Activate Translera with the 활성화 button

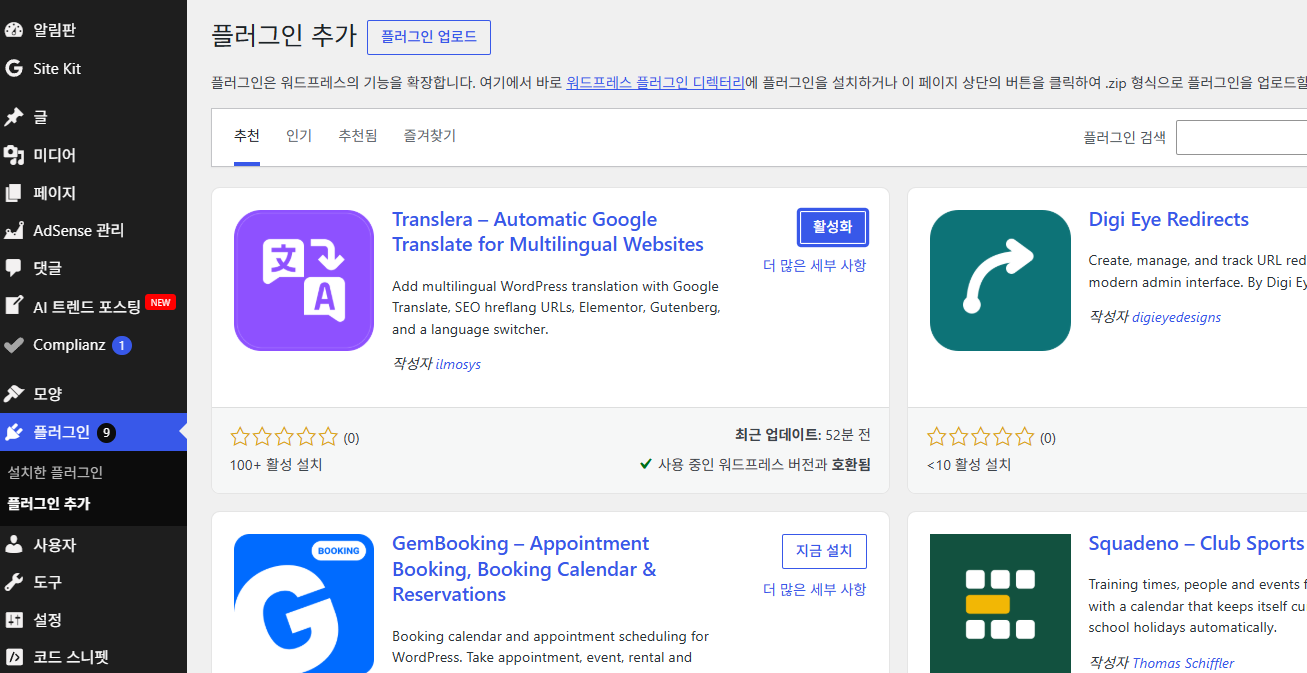[833, 227]
